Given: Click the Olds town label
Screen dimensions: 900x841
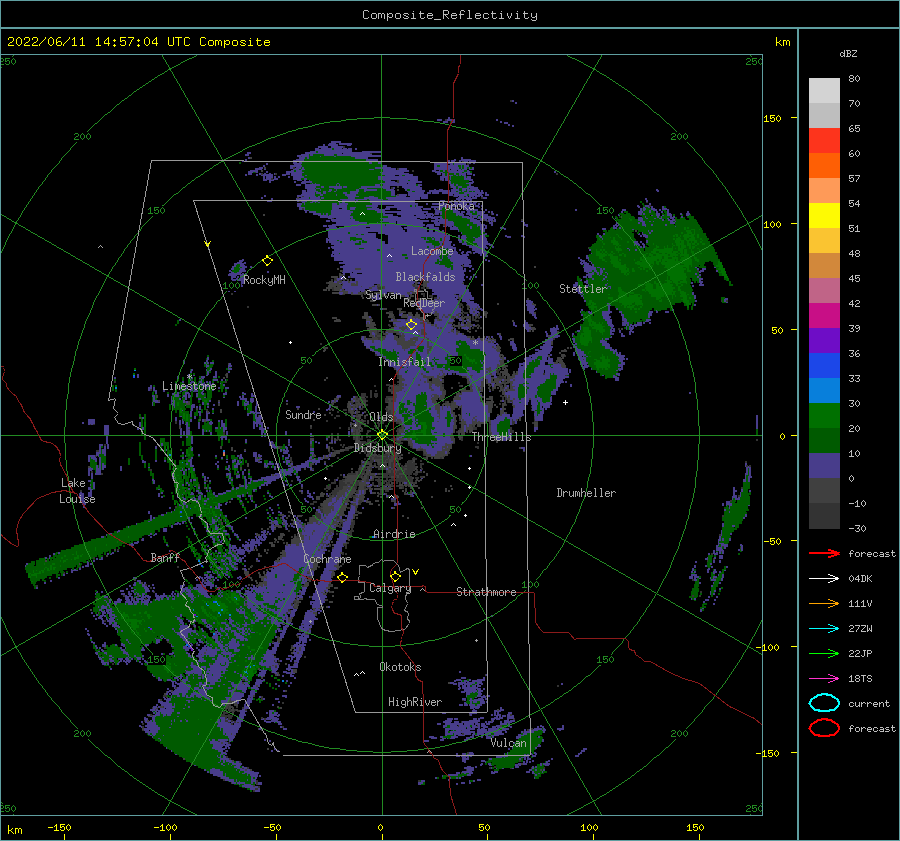Looking at the screenshot, I should tap(381, 416).
